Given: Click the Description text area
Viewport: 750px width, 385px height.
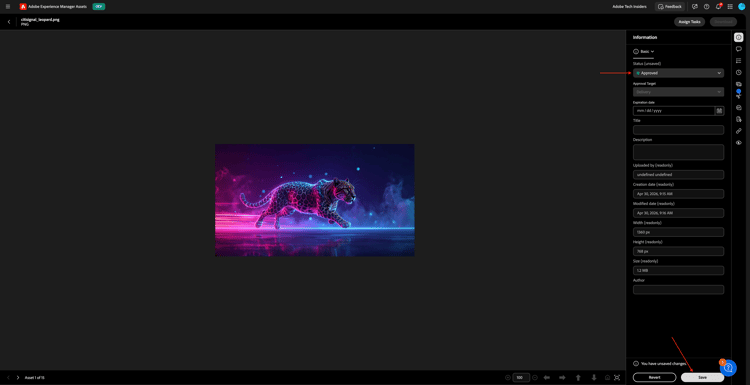Looking at the screenshot, I should (x=678, y=152).
